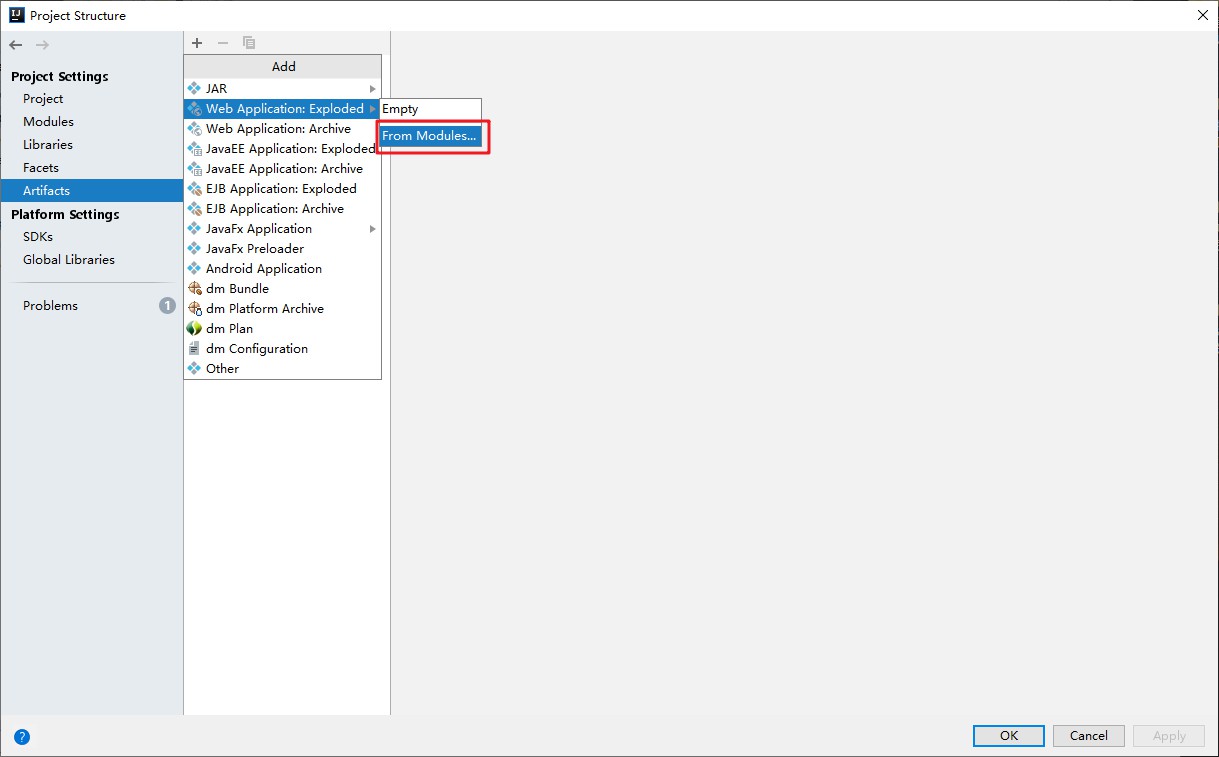This screenshot has width=1219, height=757.
Task: Click the Apply button
Action: click(x=1169, y=736)
